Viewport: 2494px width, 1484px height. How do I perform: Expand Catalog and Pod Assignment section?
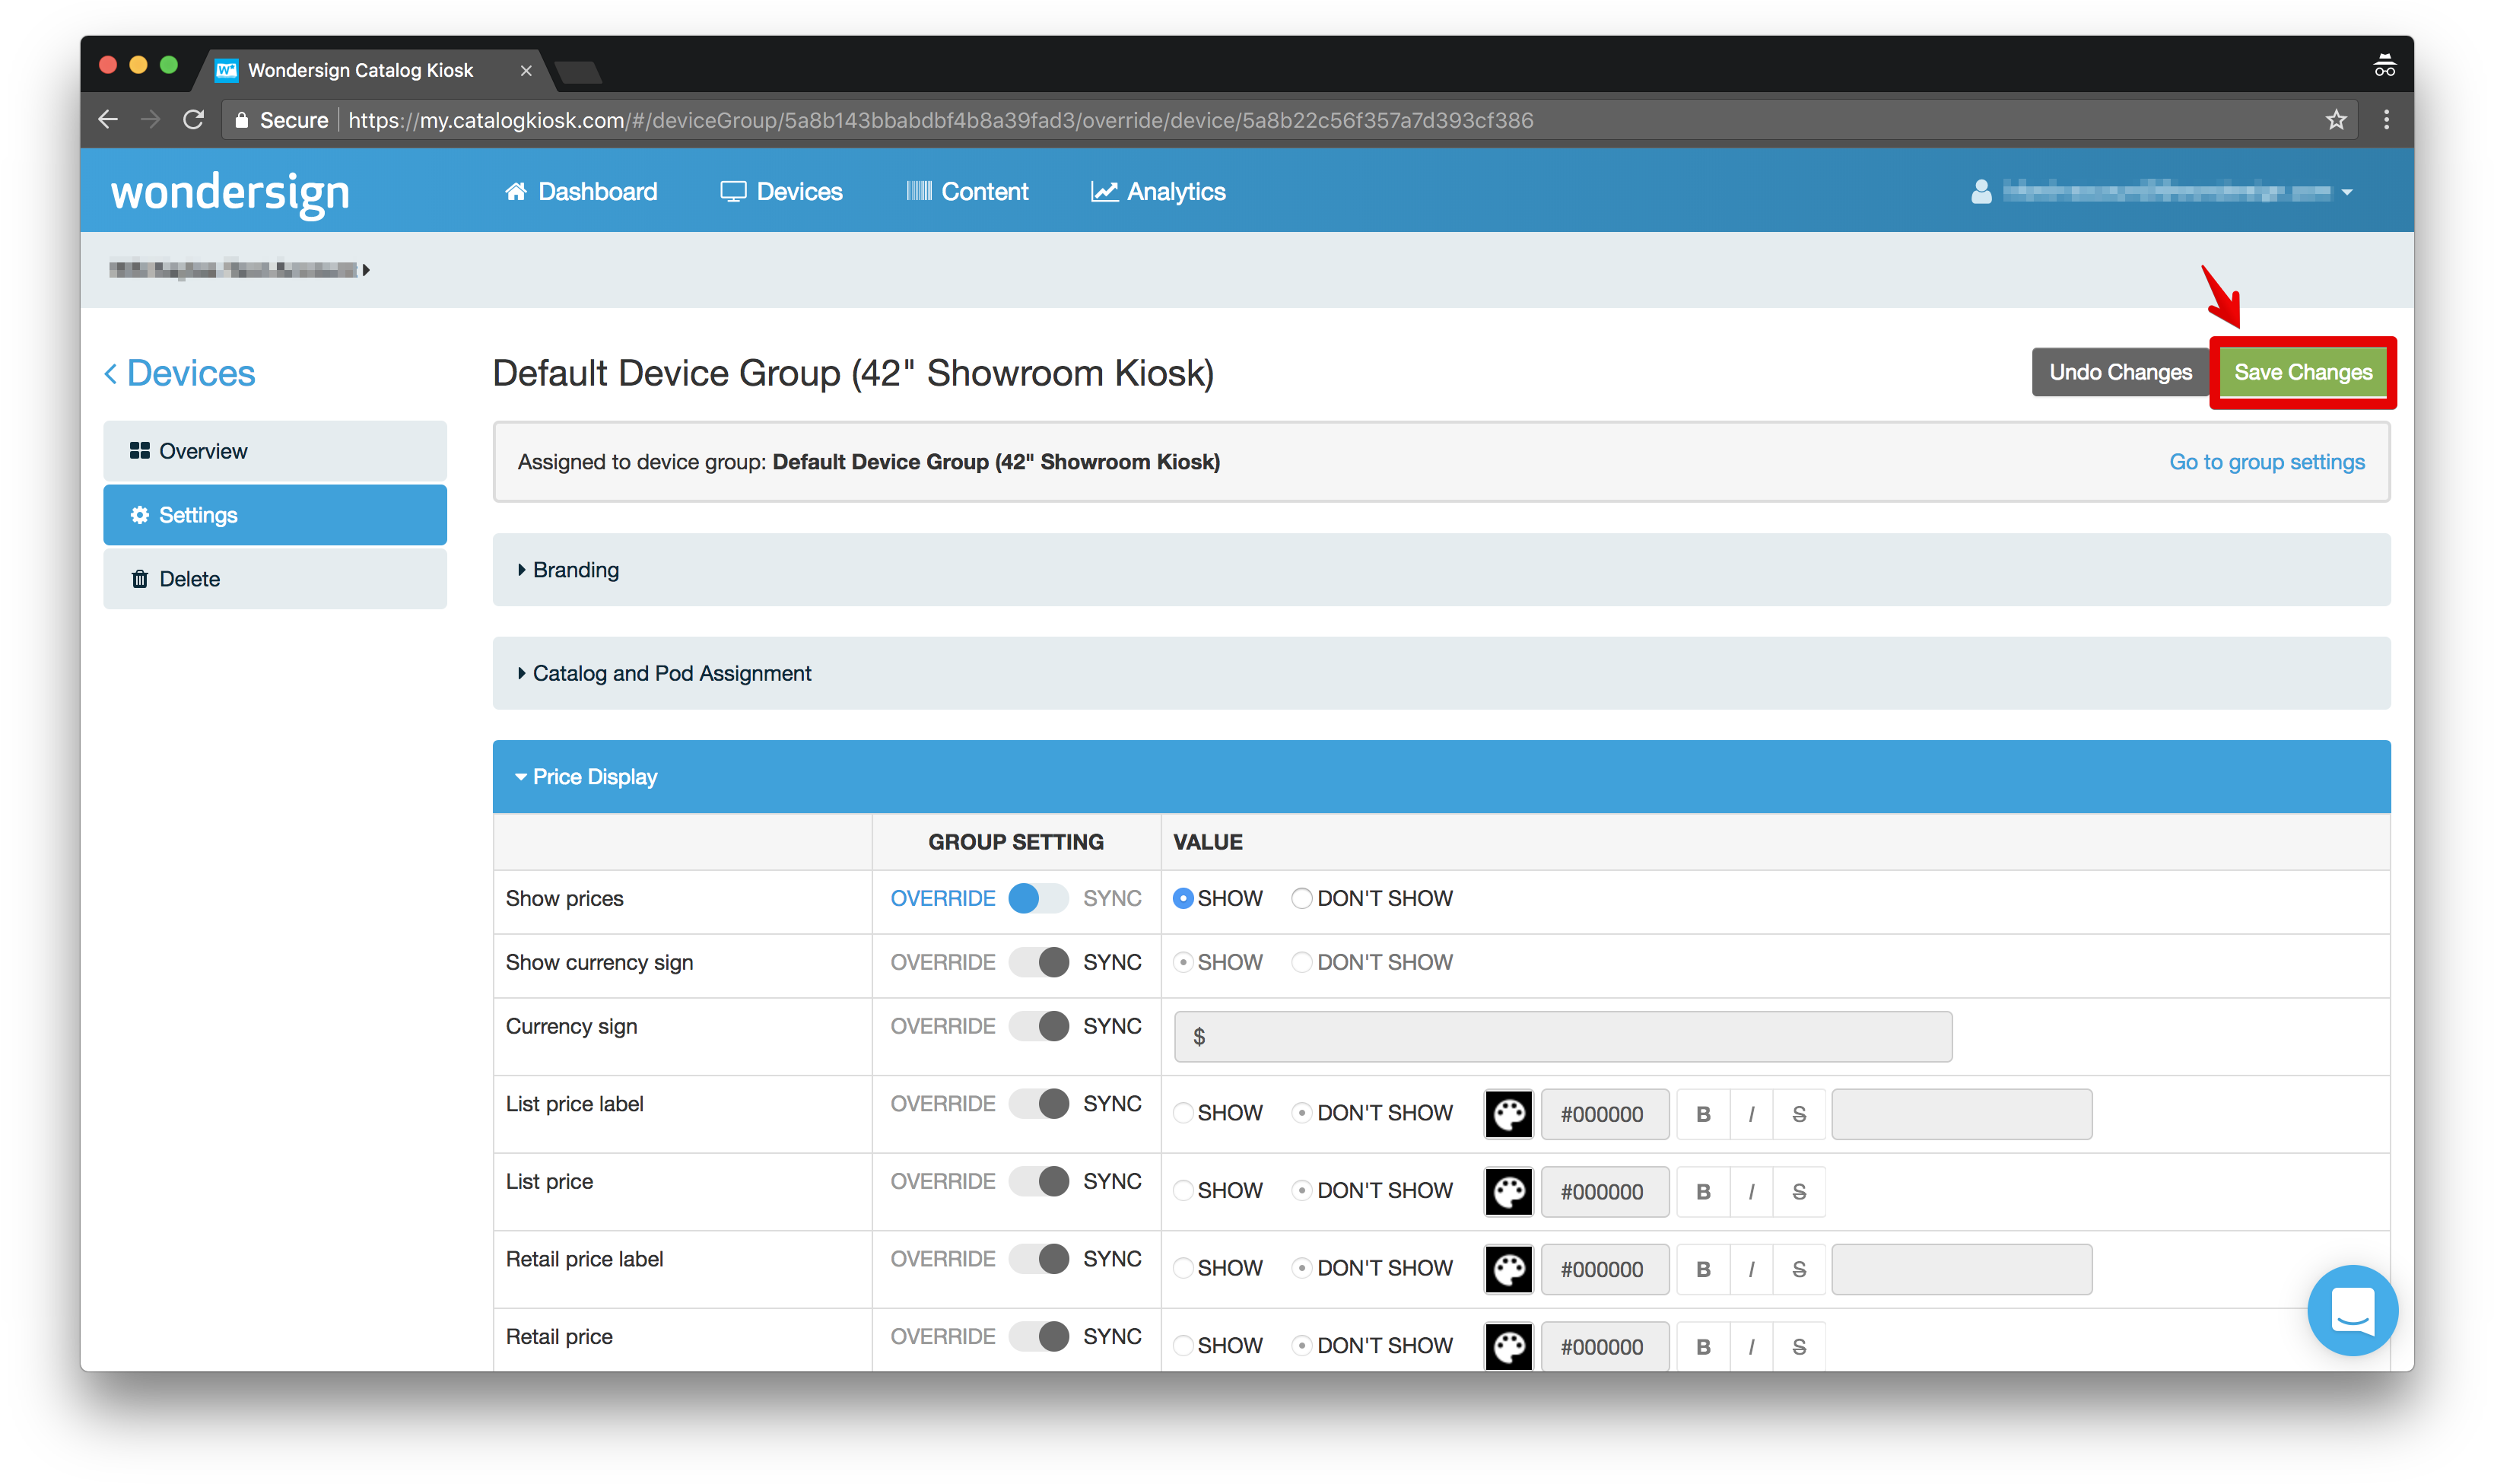[671, 673]
